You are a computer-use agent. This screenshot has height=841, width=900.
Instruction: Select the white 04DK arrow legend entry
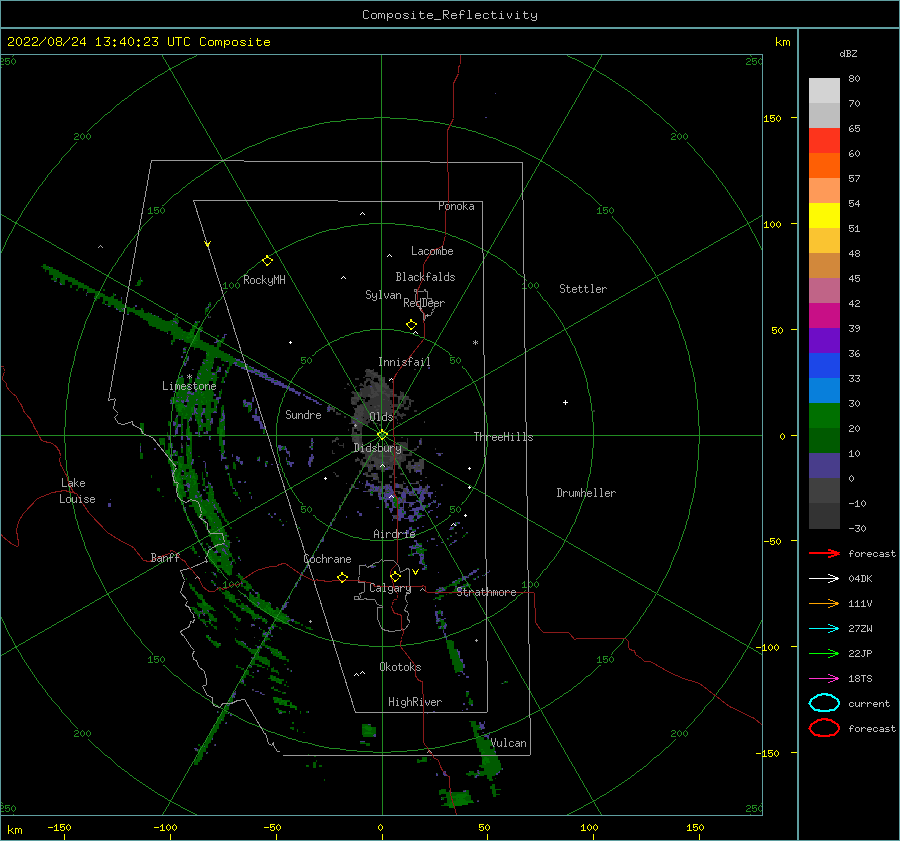[x=824, y=578]
